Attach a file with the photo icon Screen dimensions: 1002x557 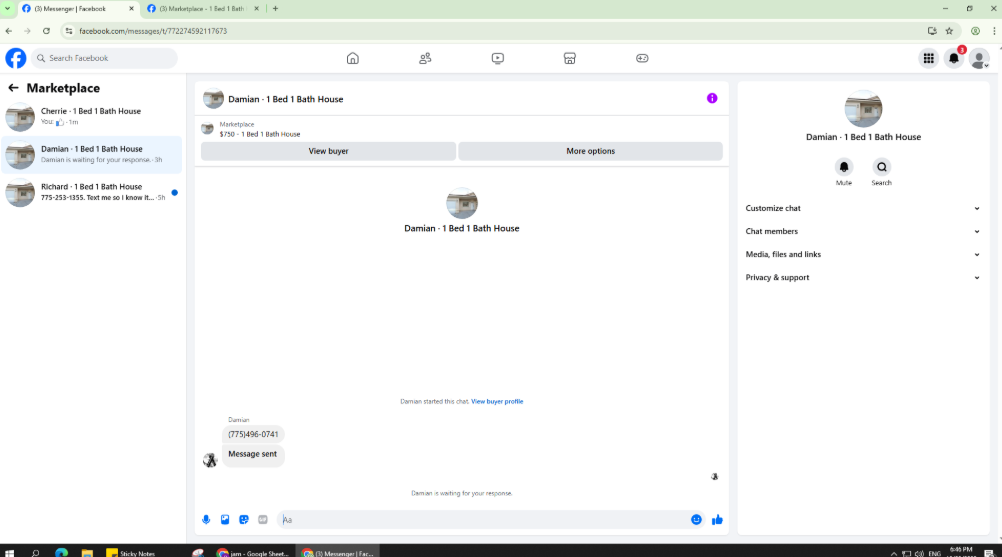point(225,520)
